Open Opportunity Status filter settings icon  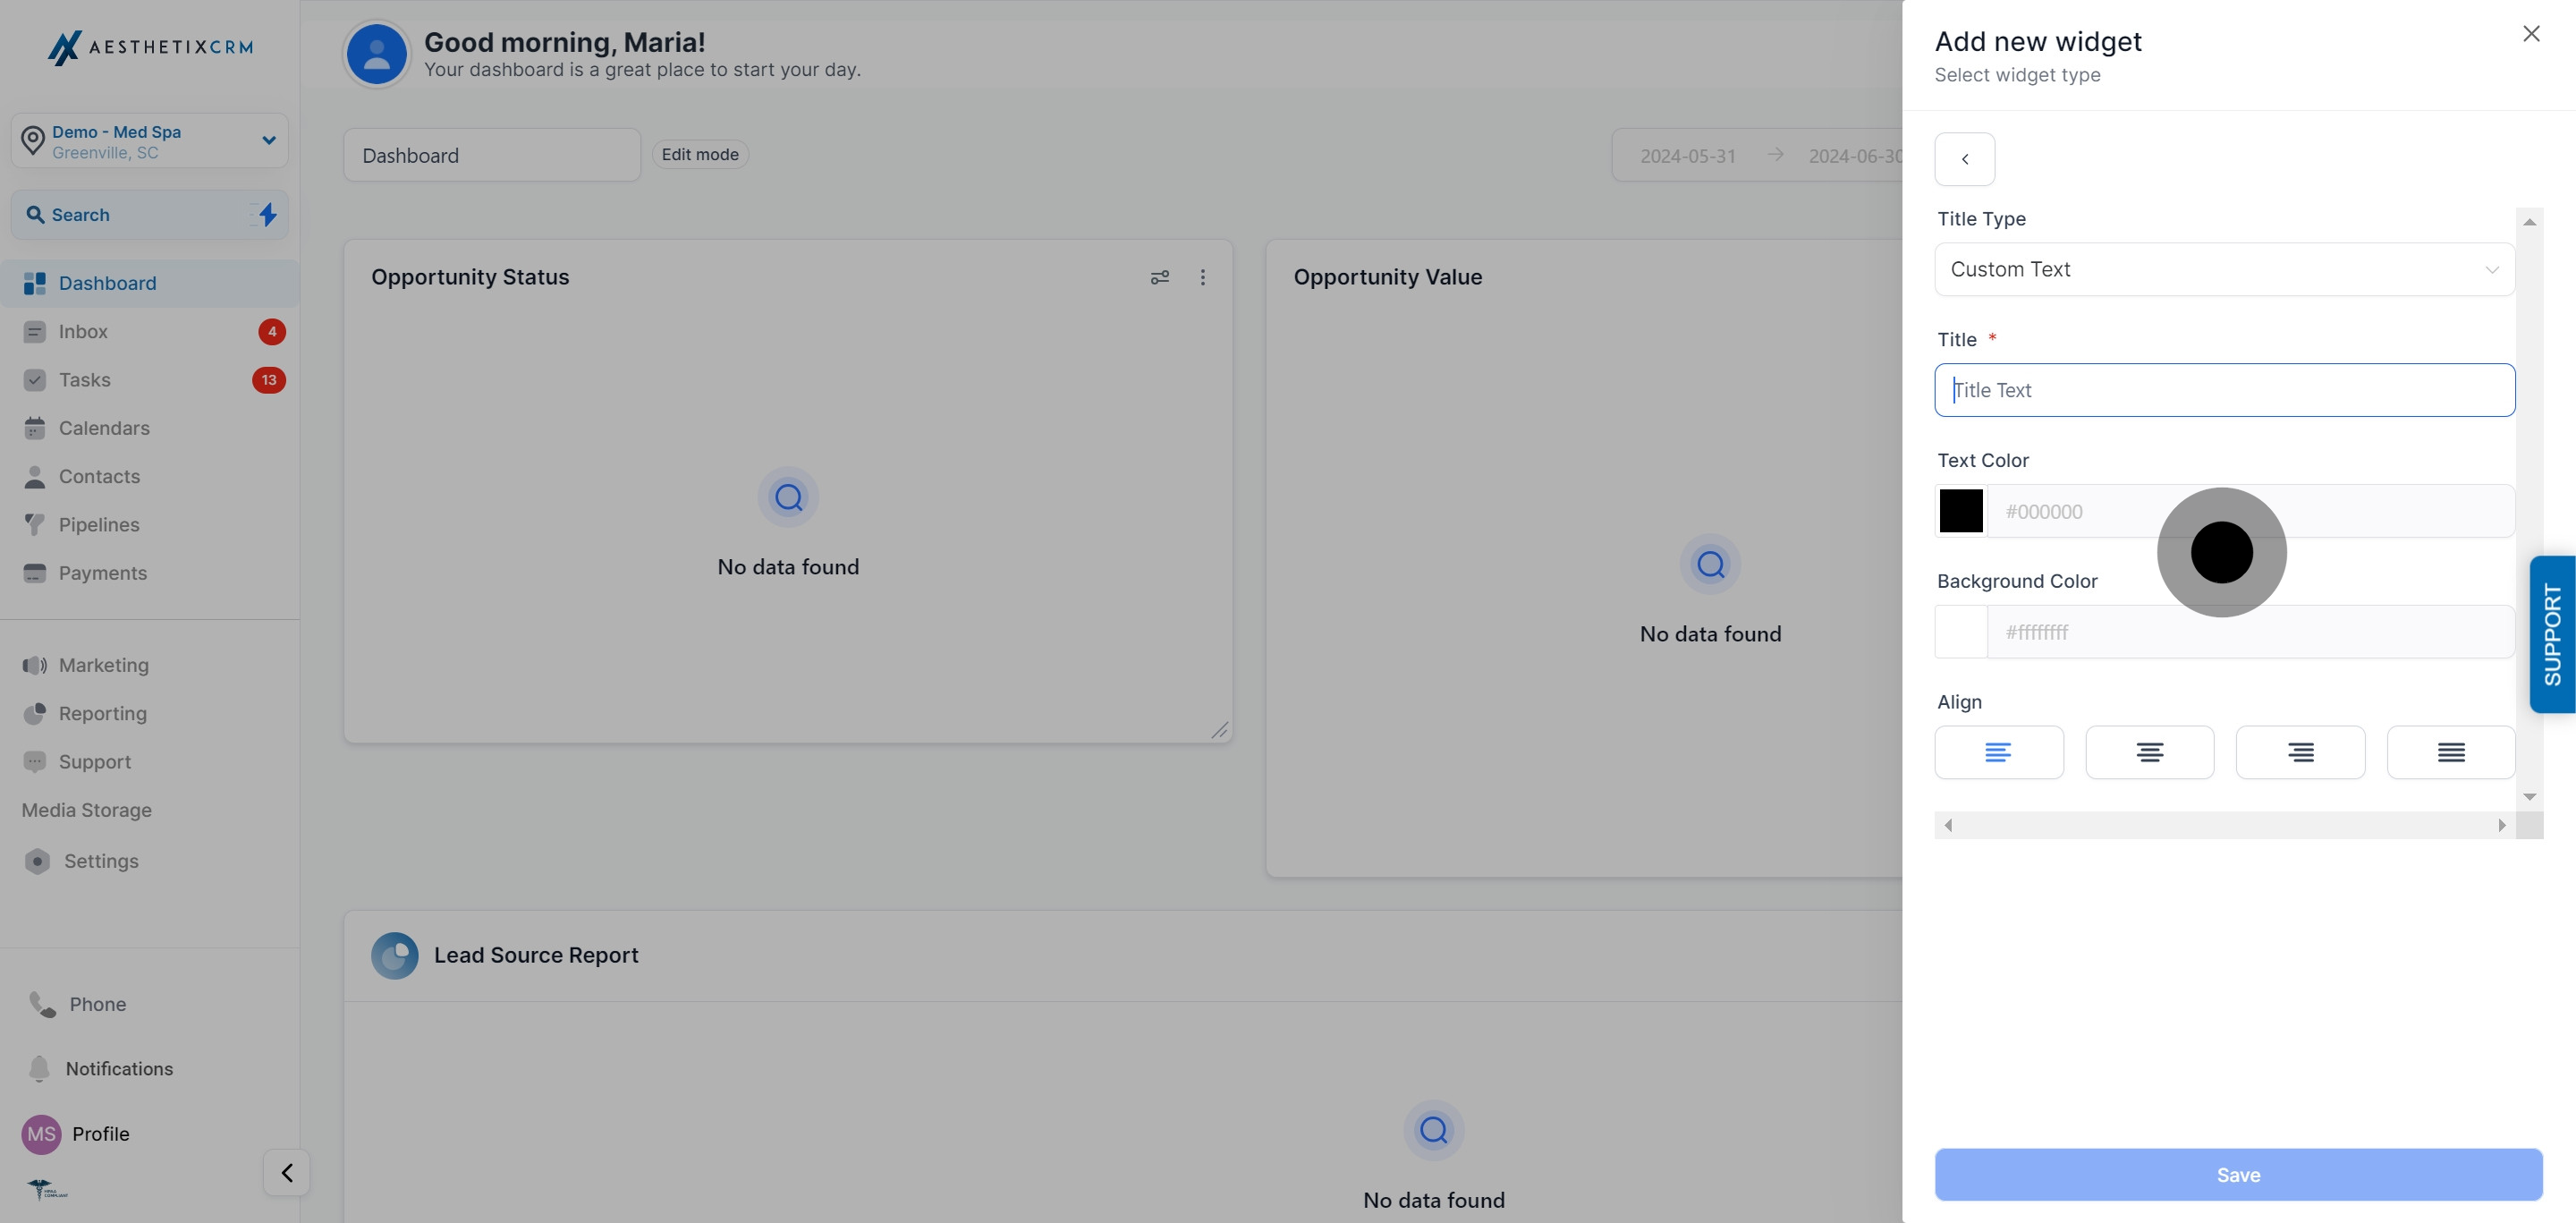pos(1160,277)
